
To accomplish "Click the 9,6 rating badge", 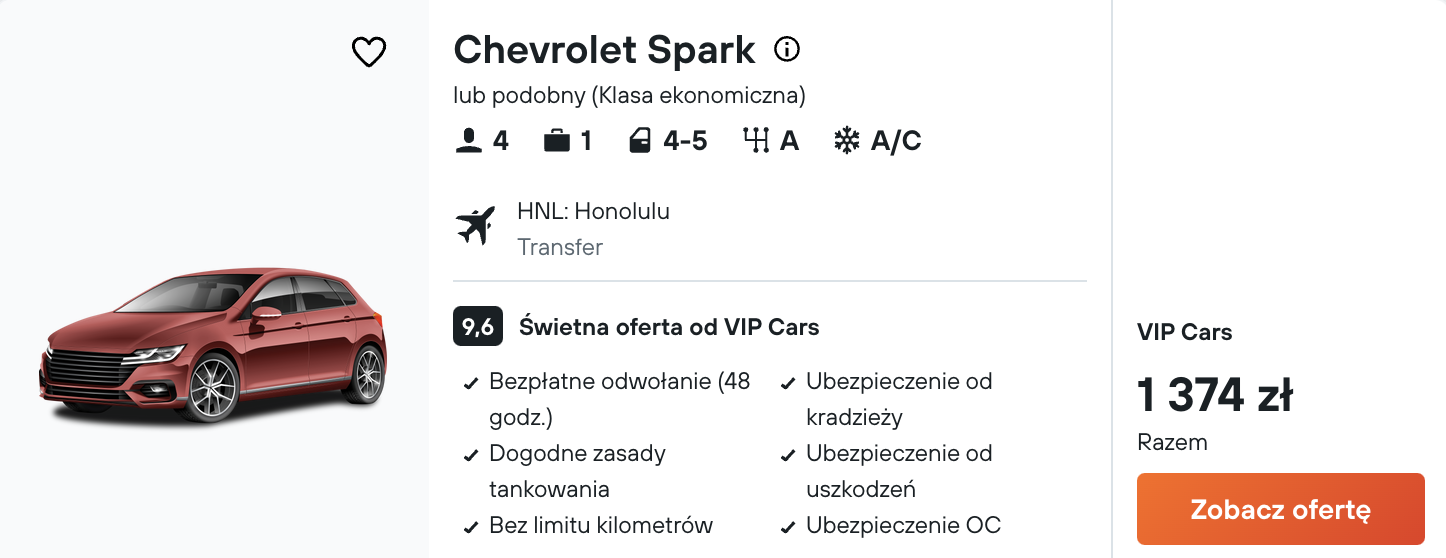I will [477, 327].
